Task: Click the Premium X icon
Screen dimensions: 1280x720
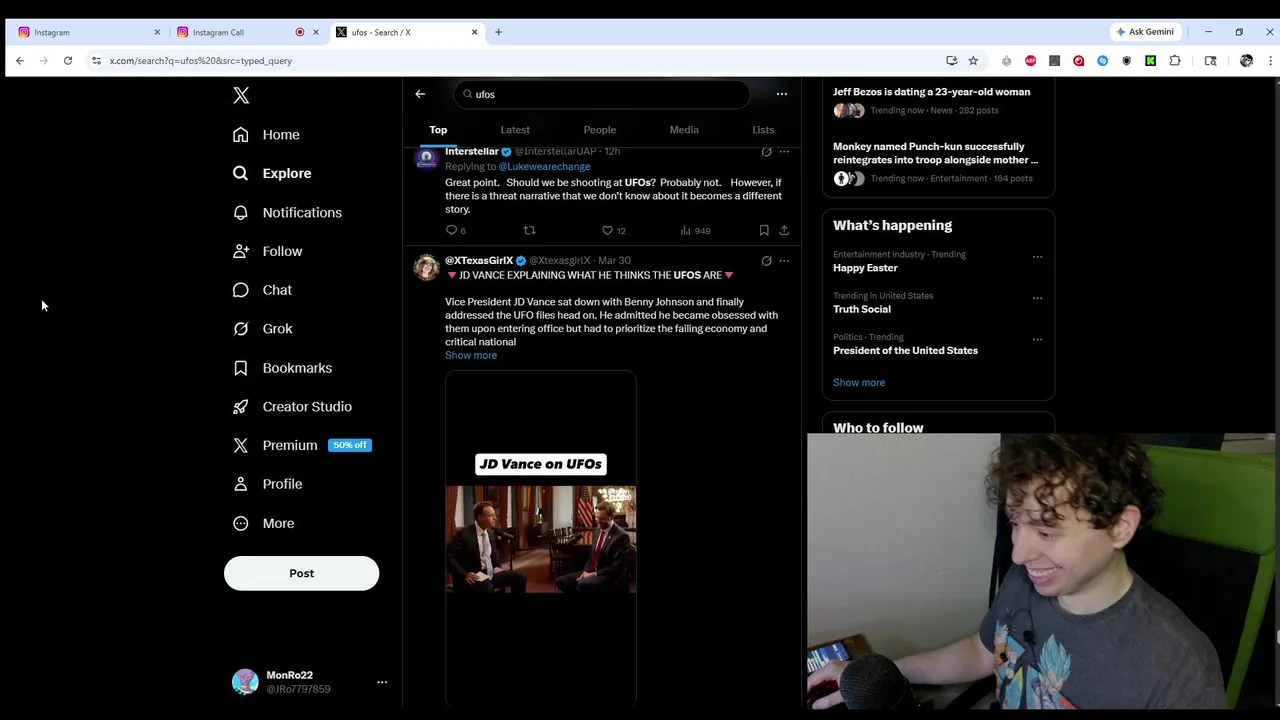Action: point(241,446)
